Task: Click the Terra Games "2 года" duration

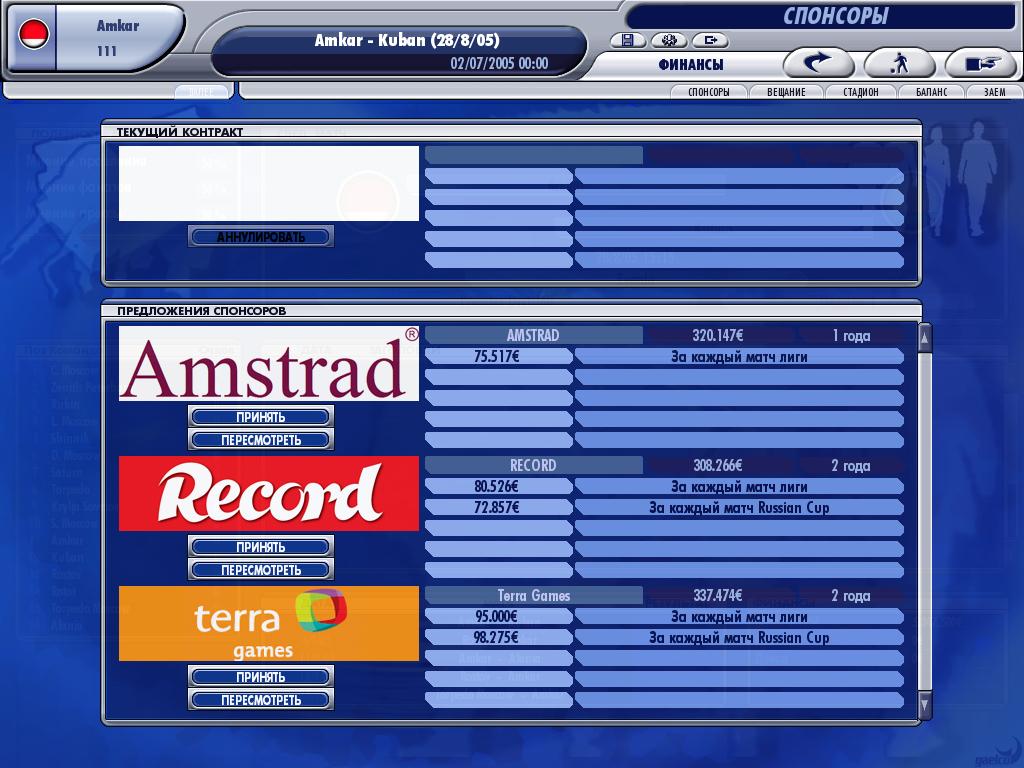Action: coord(851,596)
